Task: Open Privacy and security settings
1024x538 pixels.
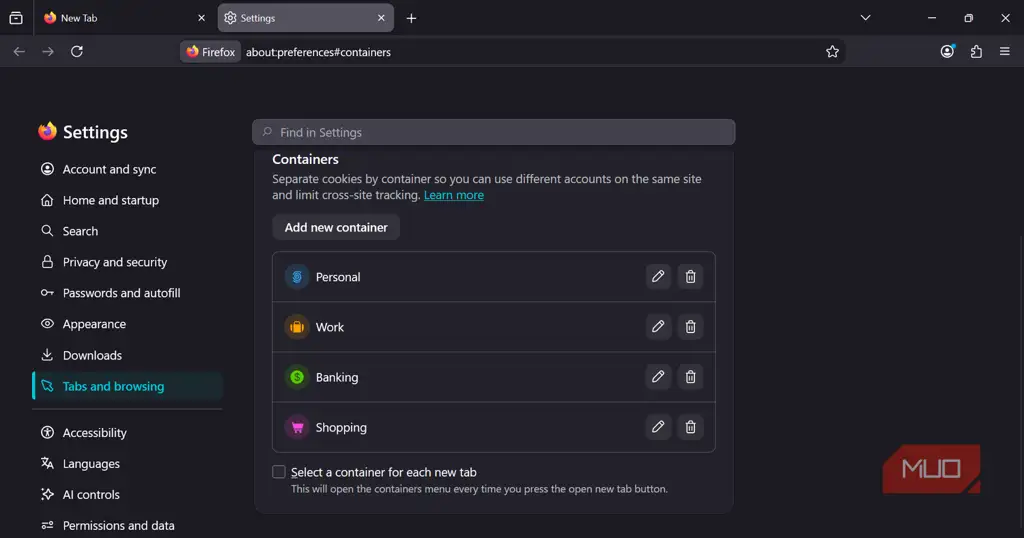Action: [115, 262]
